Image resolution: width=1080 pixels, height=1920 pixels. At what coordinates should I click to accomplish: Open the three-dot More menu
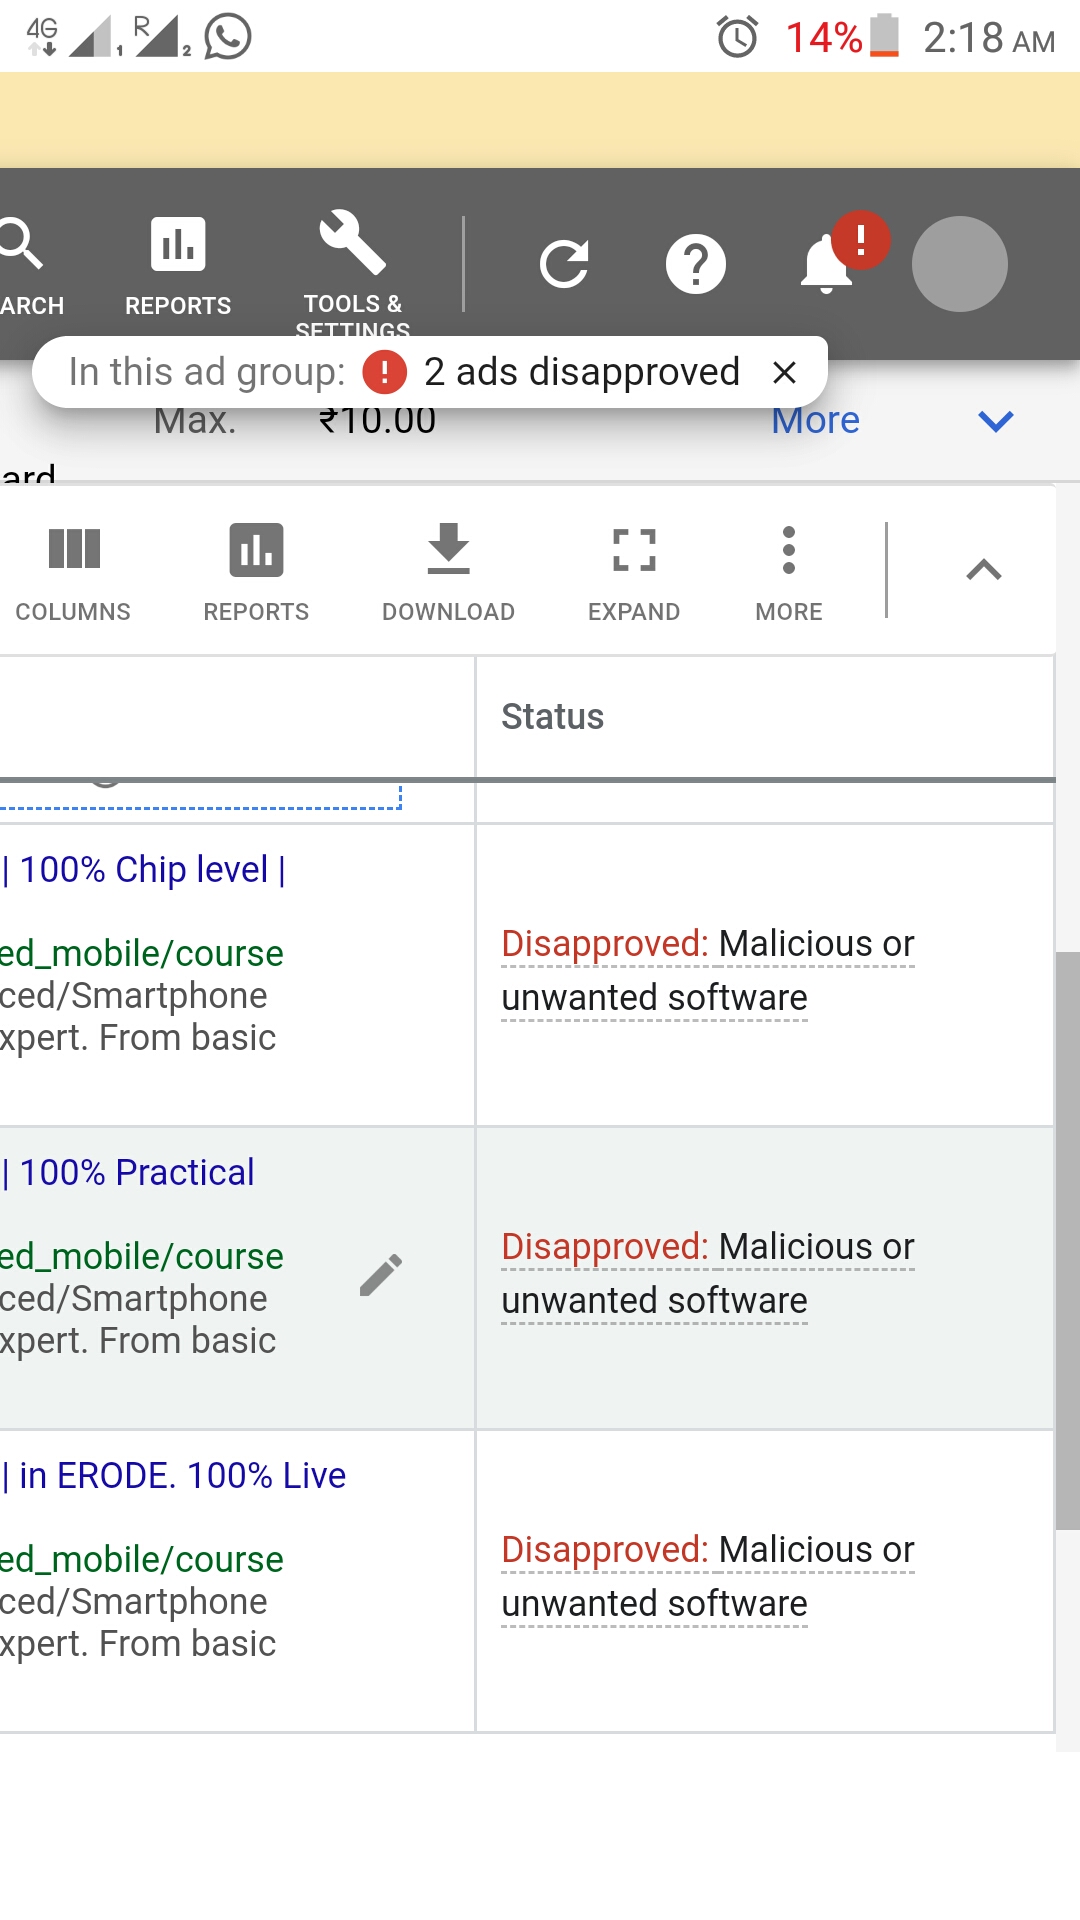[789, 572]
